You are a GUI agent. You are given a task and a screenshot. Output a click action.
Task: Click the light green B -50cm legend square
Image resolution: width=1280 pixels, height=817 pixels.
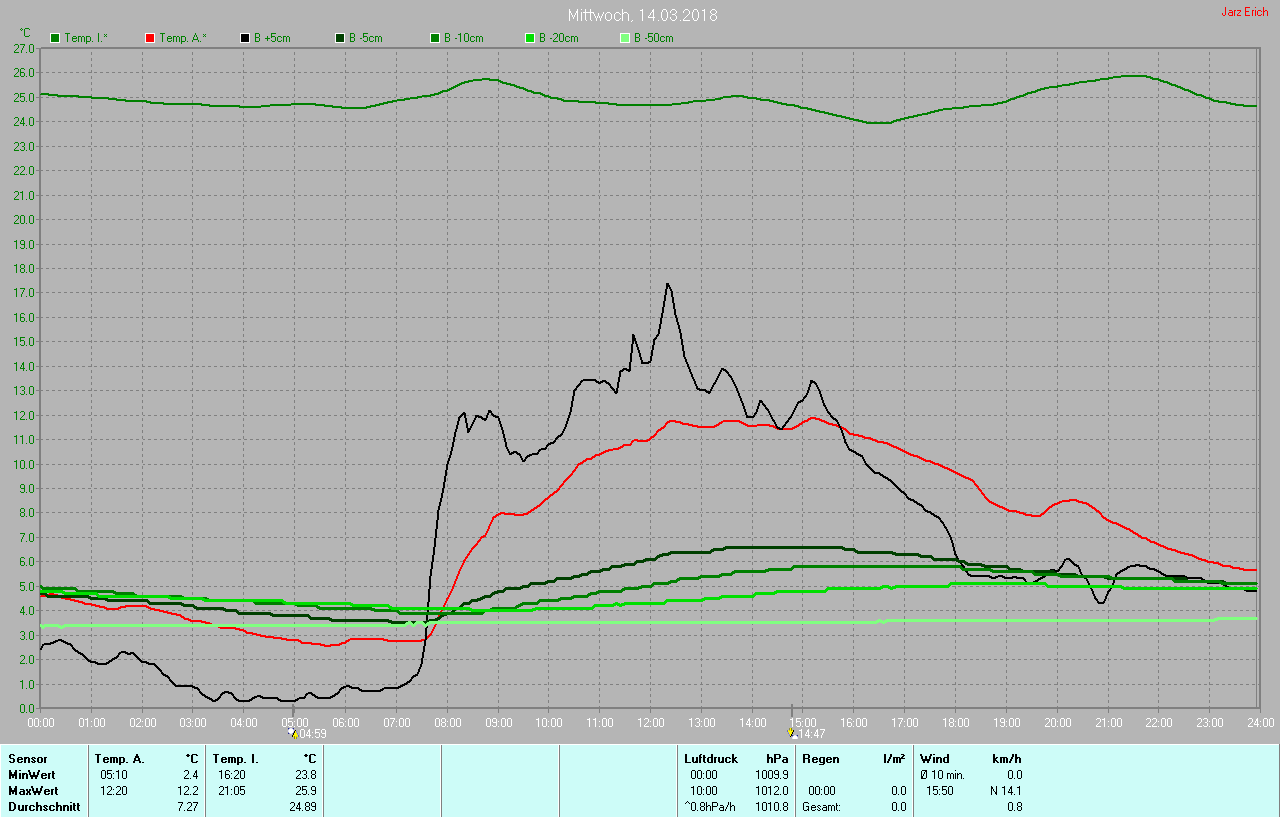coord(625,38)
